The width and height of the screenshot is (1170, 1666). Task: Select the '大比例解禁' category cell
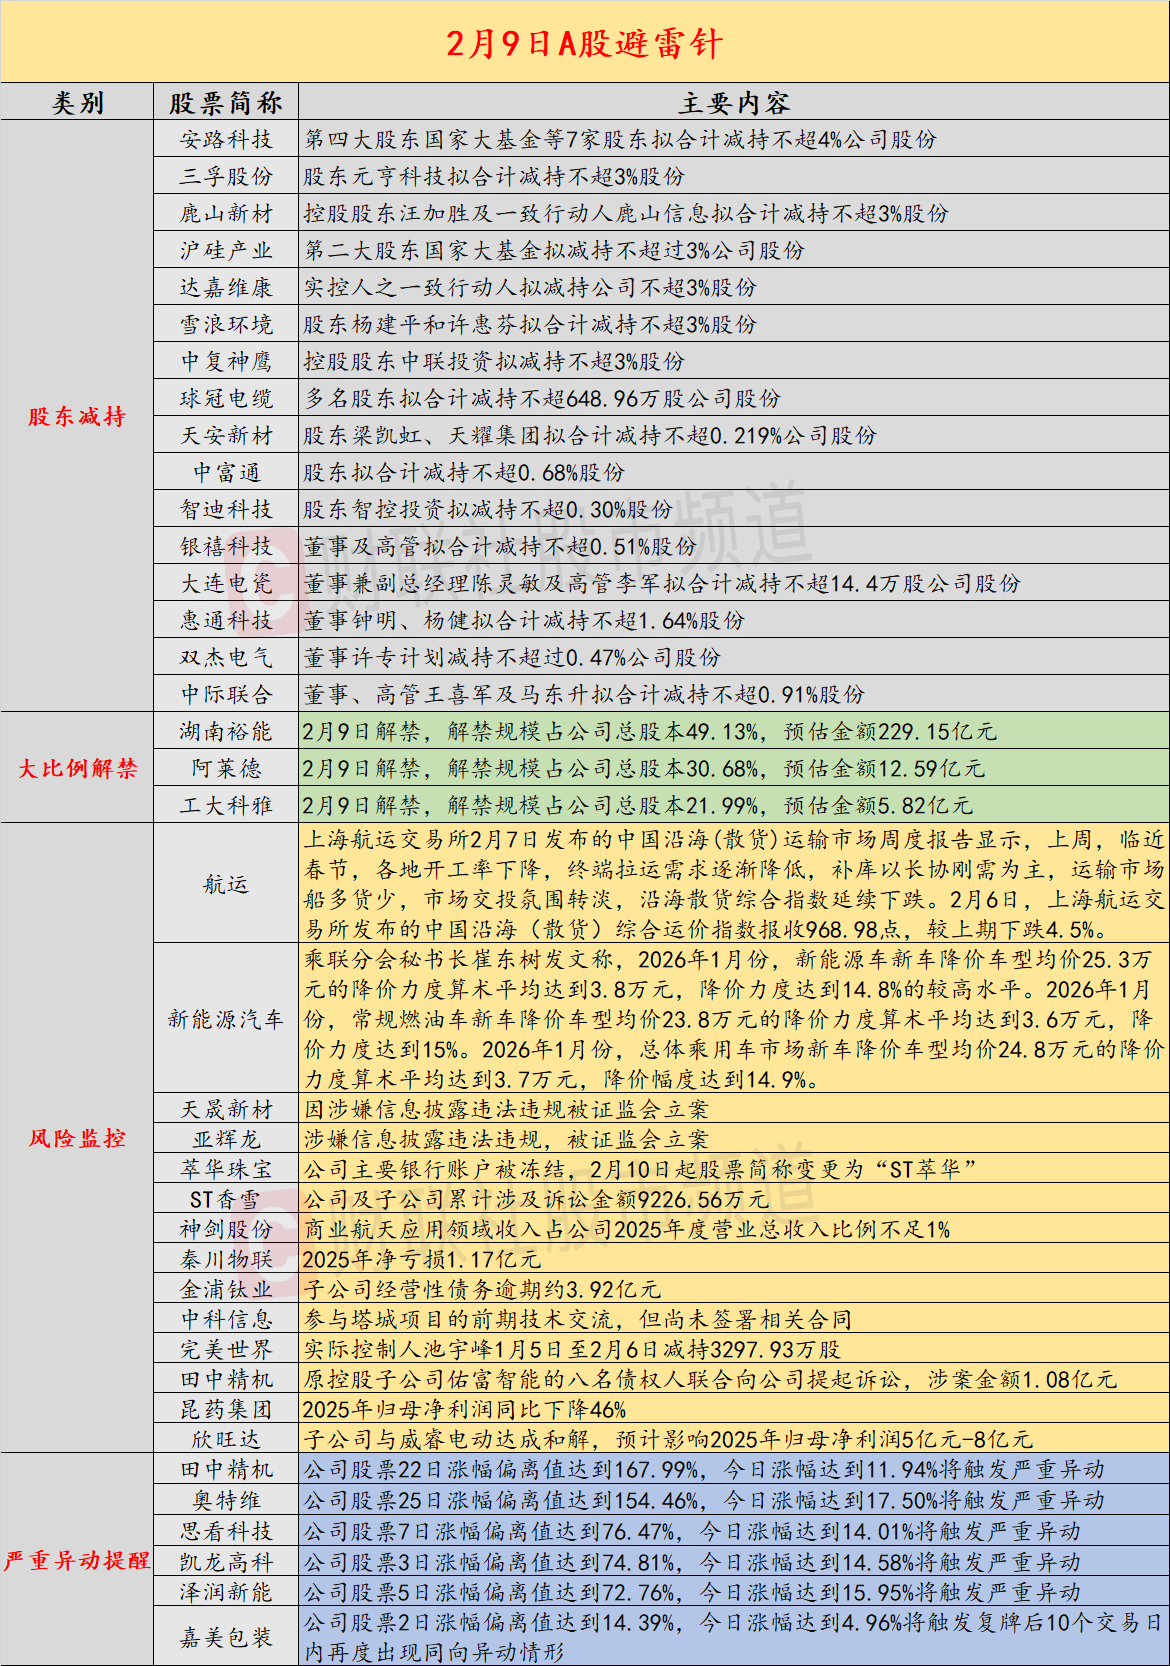coord(77,768)
